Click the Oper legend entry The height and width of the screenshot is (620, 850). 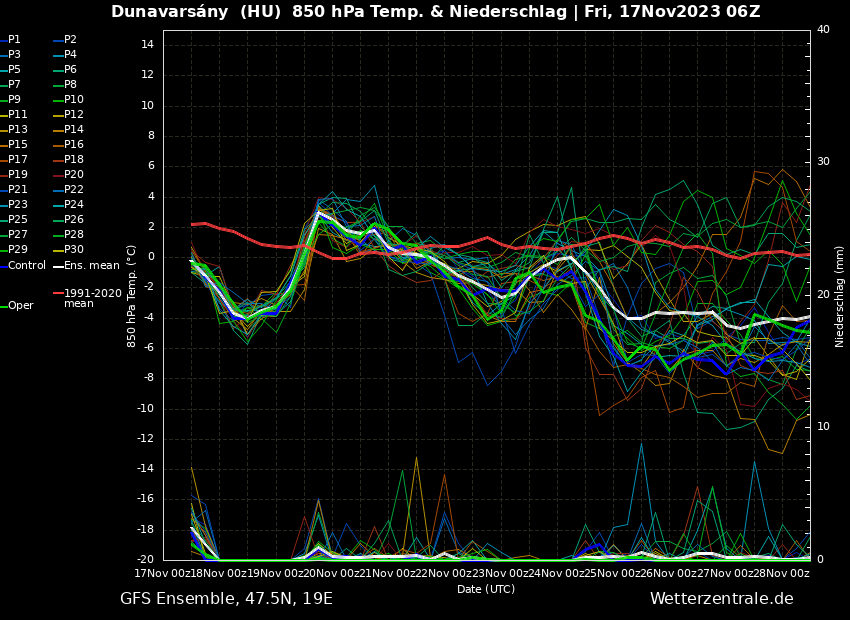(x=20, y=306)
